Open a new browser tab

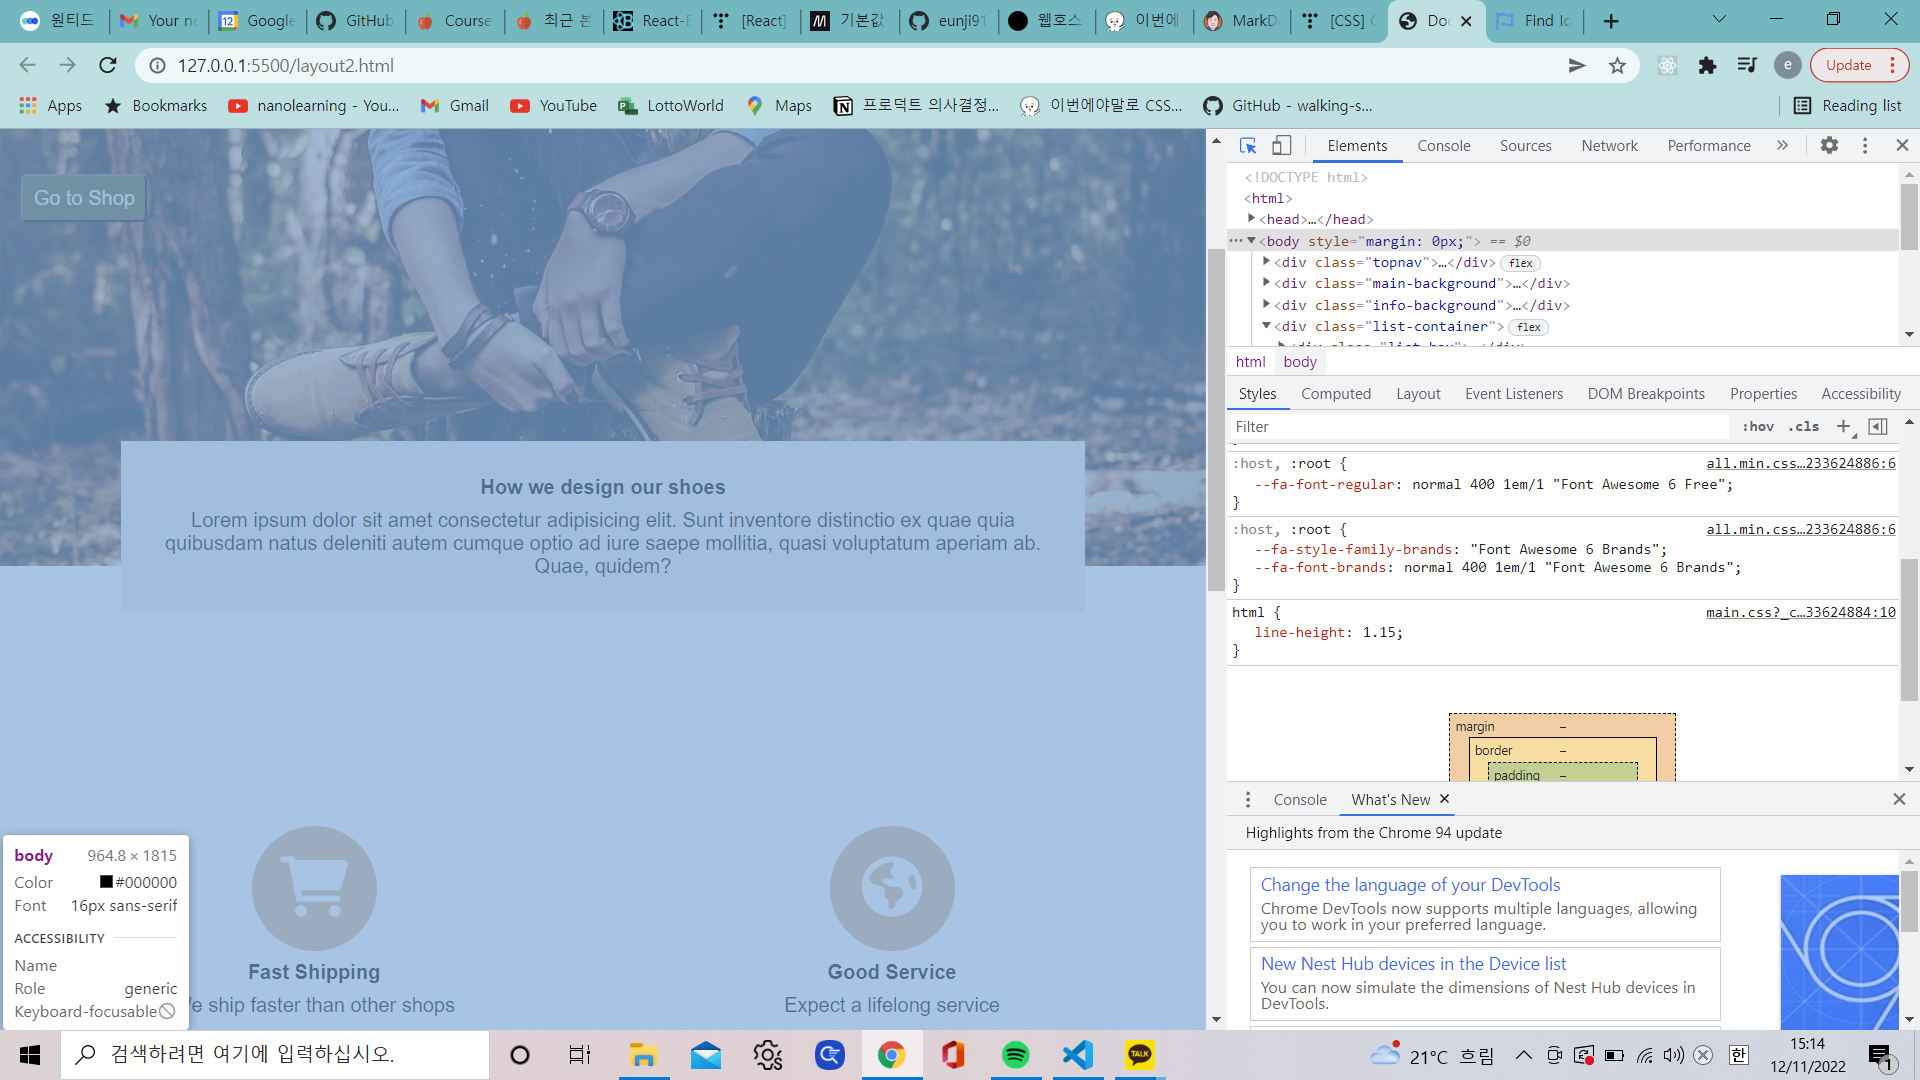(1610, 21)
